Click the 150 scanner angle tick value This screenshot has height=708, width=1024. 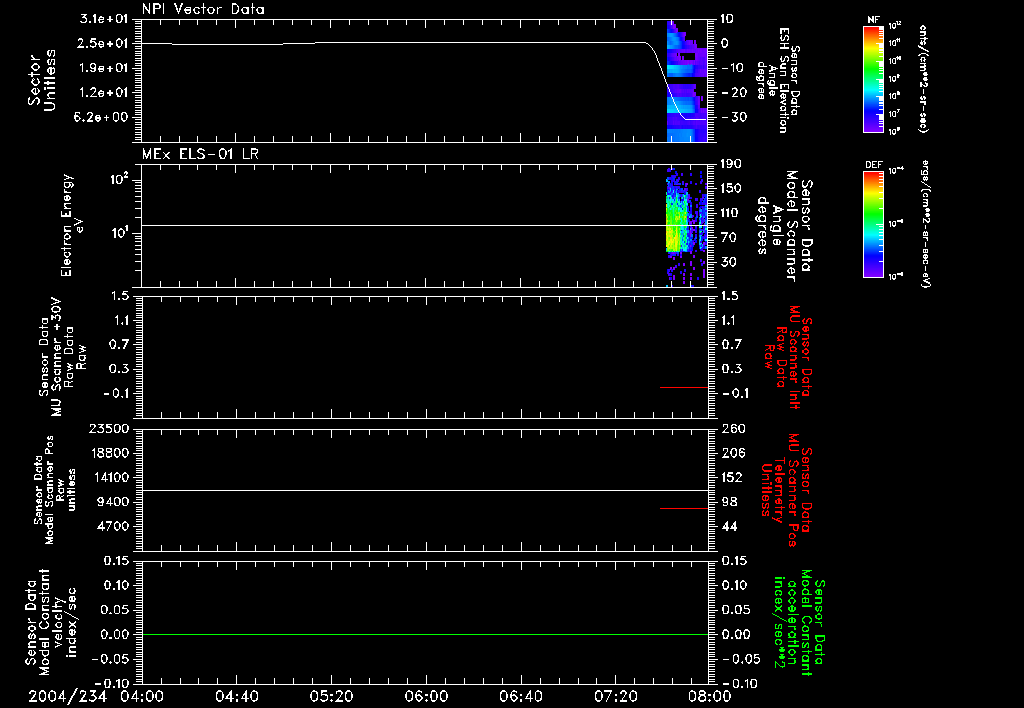tap(731, 188)
